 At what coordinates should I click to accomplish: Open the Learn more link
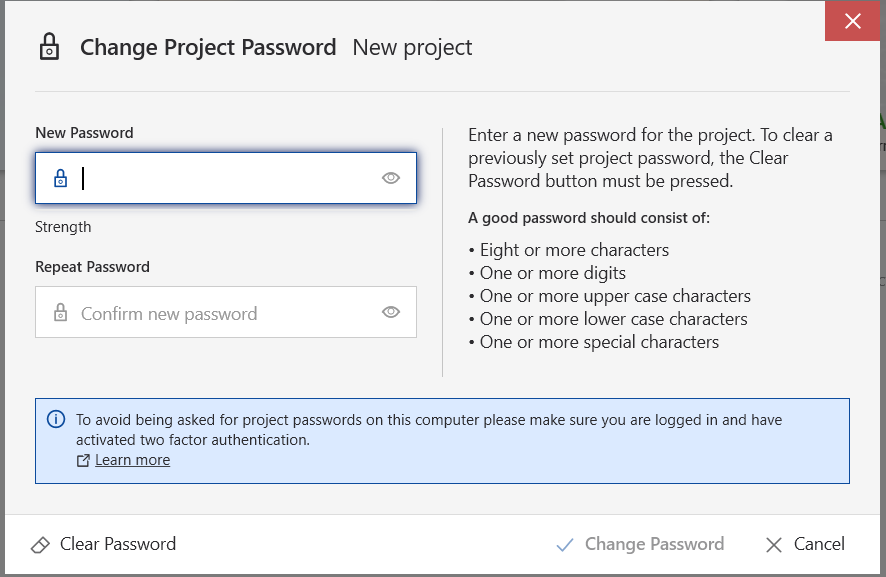click(132, 461)
